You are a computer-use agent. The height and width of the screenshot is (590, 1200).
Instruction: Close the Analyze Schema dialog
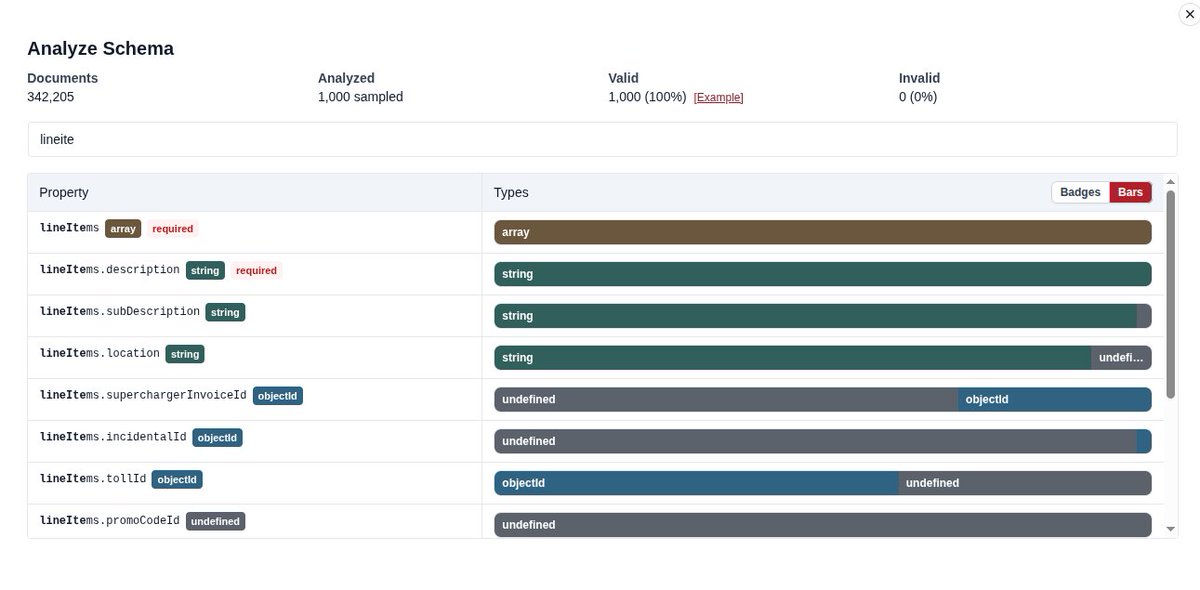1188,13
